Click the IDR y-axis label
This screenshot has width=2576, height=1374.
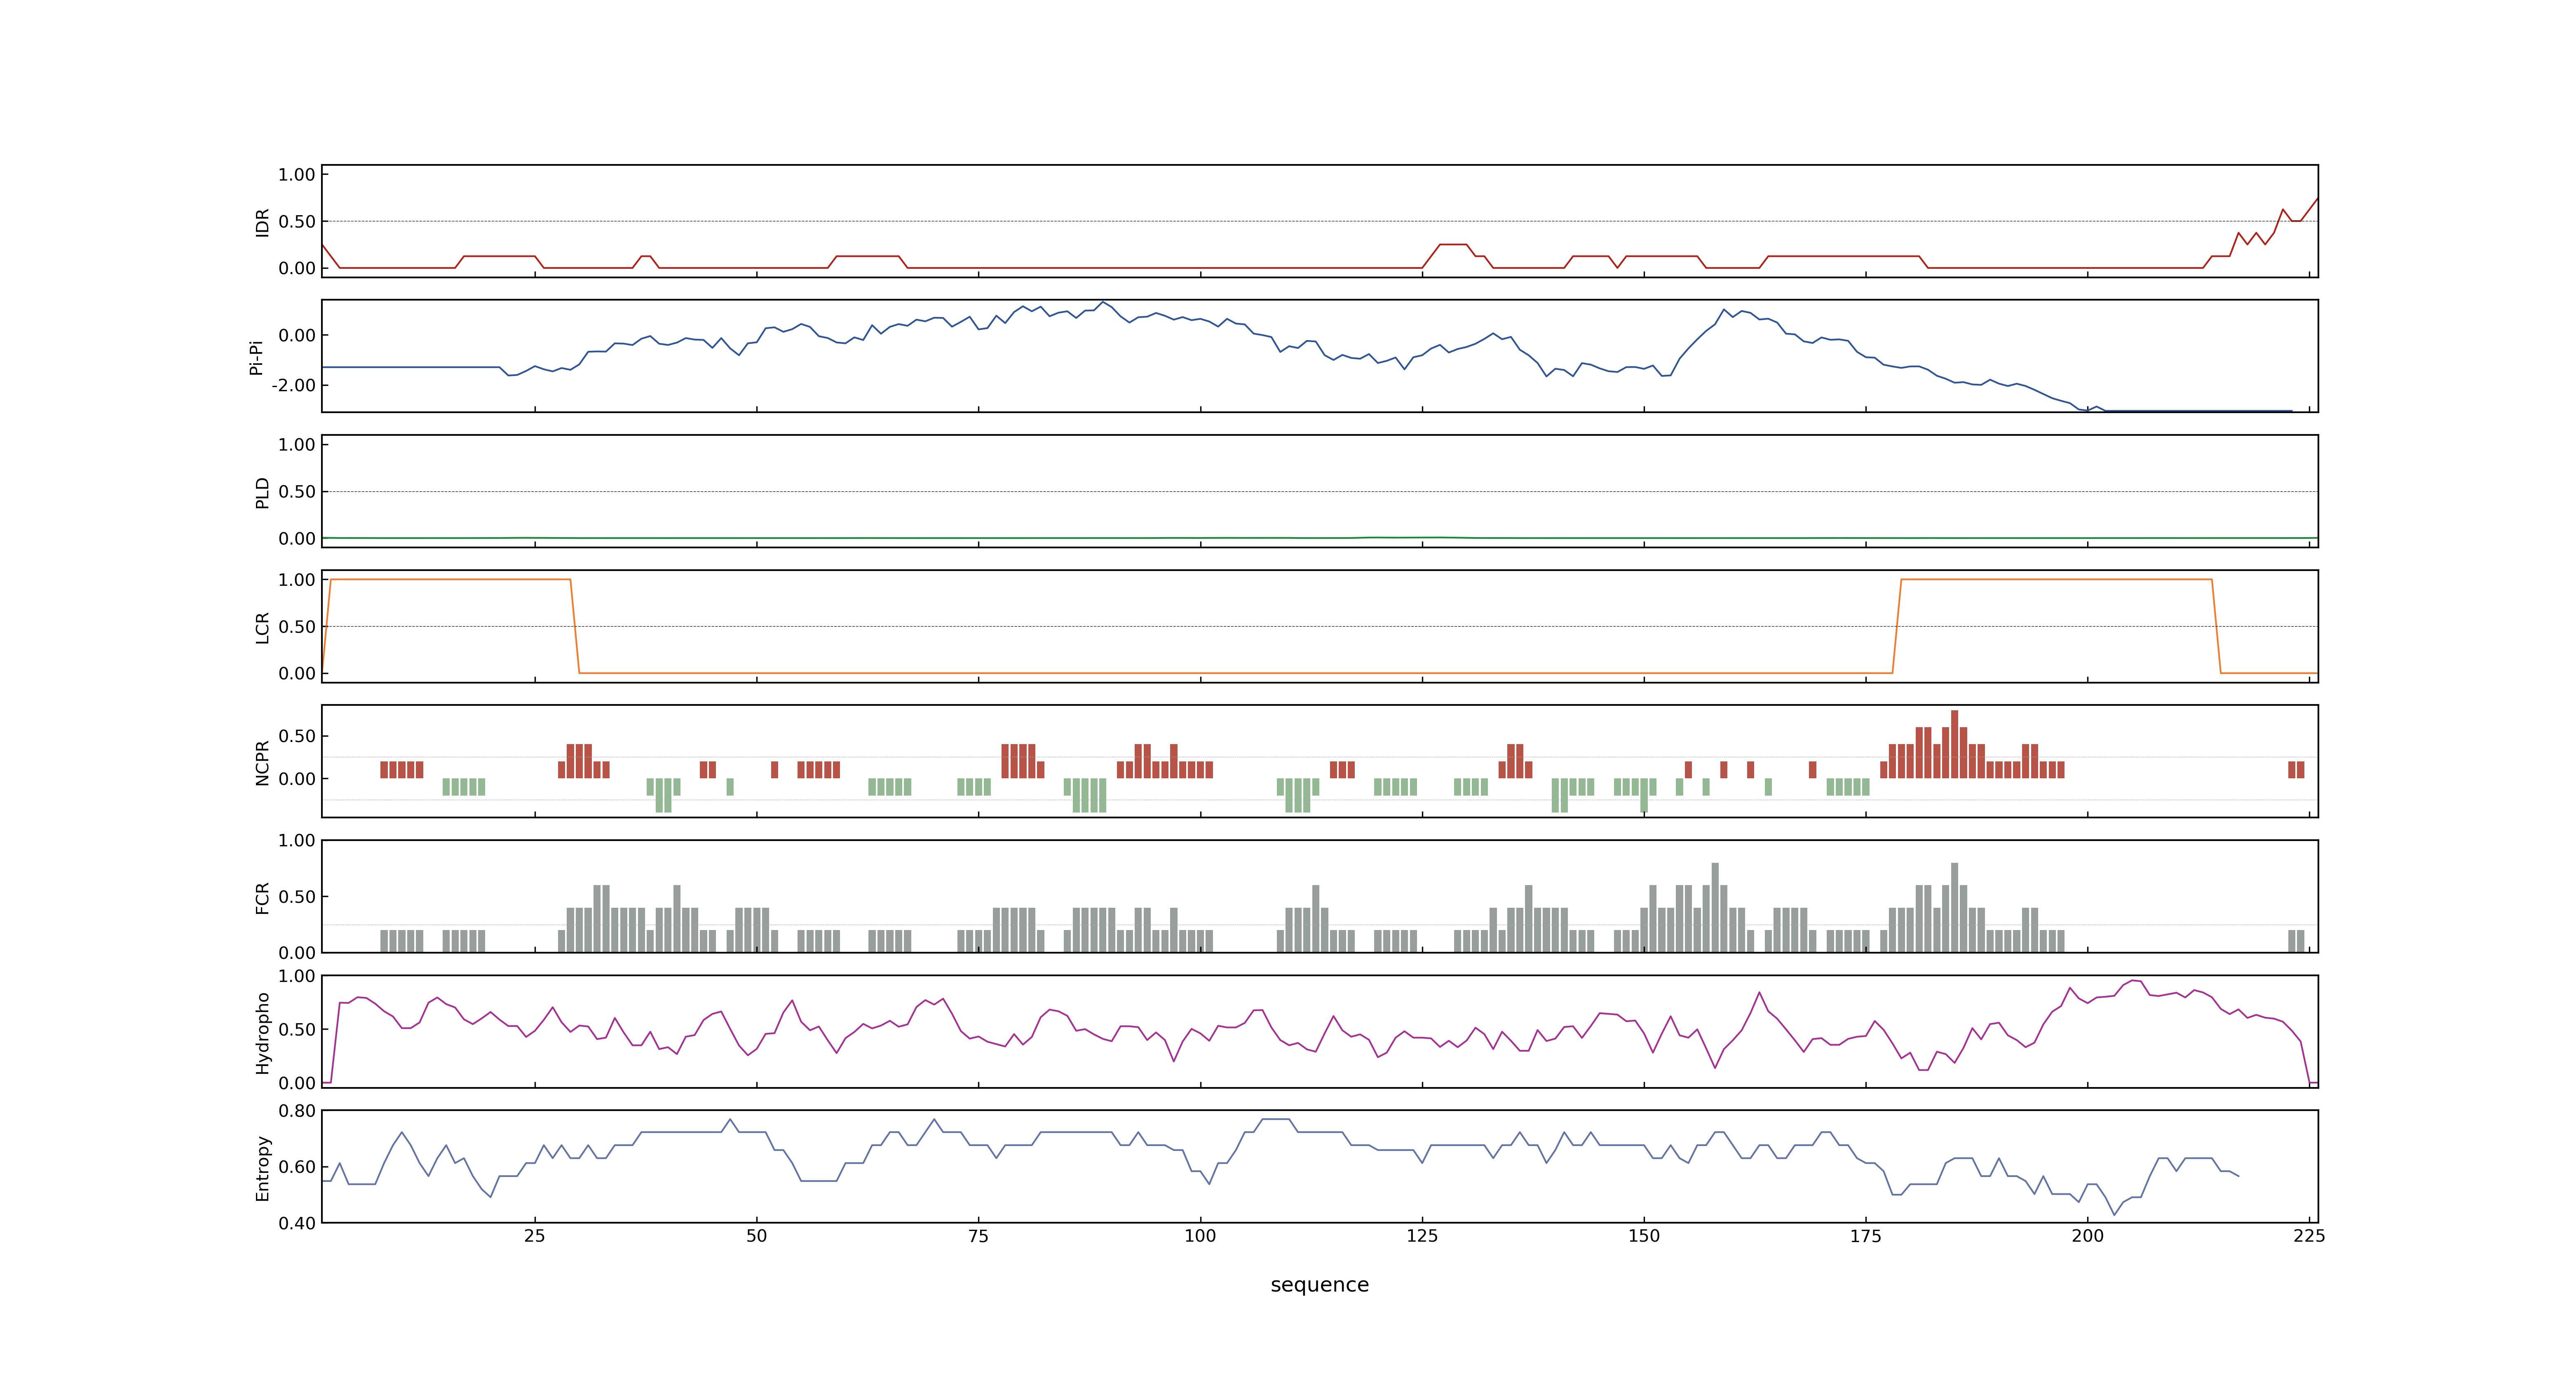pos(262,222)
